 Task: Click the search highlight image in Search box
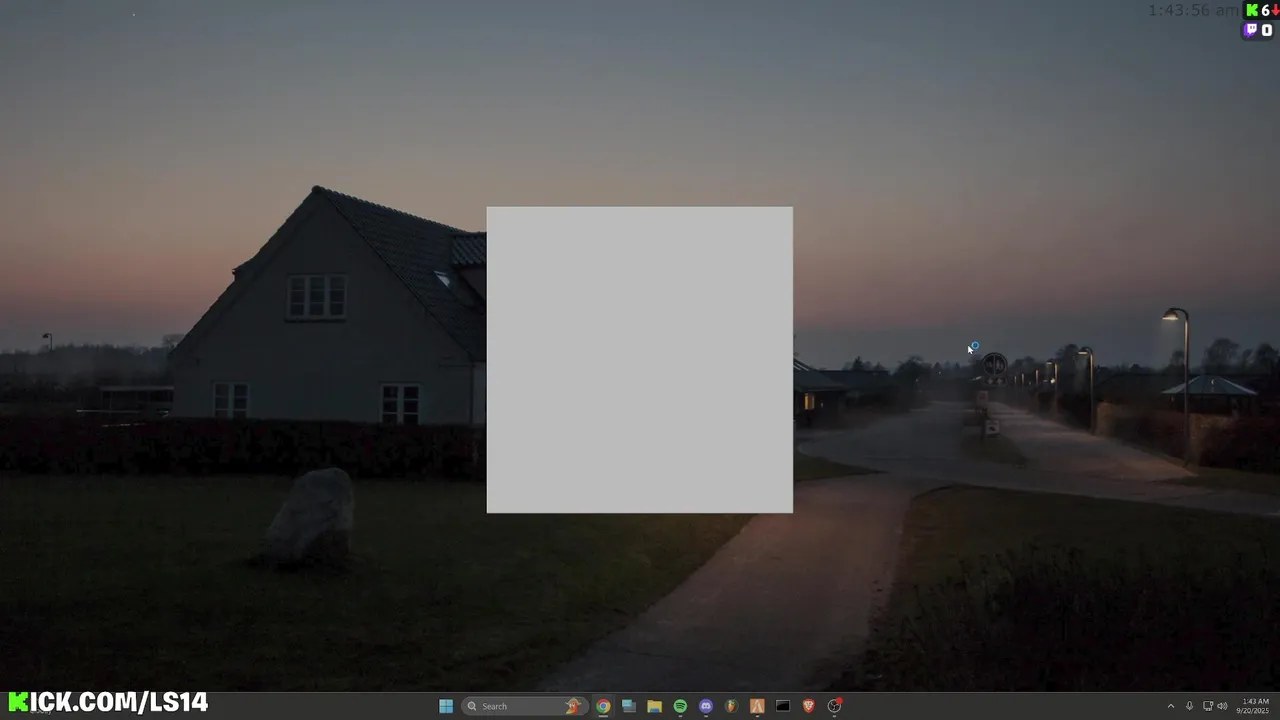573,706
